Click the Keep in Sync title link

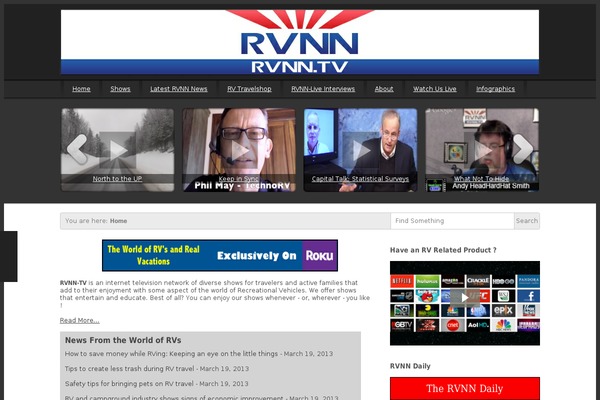pos(238,178)
